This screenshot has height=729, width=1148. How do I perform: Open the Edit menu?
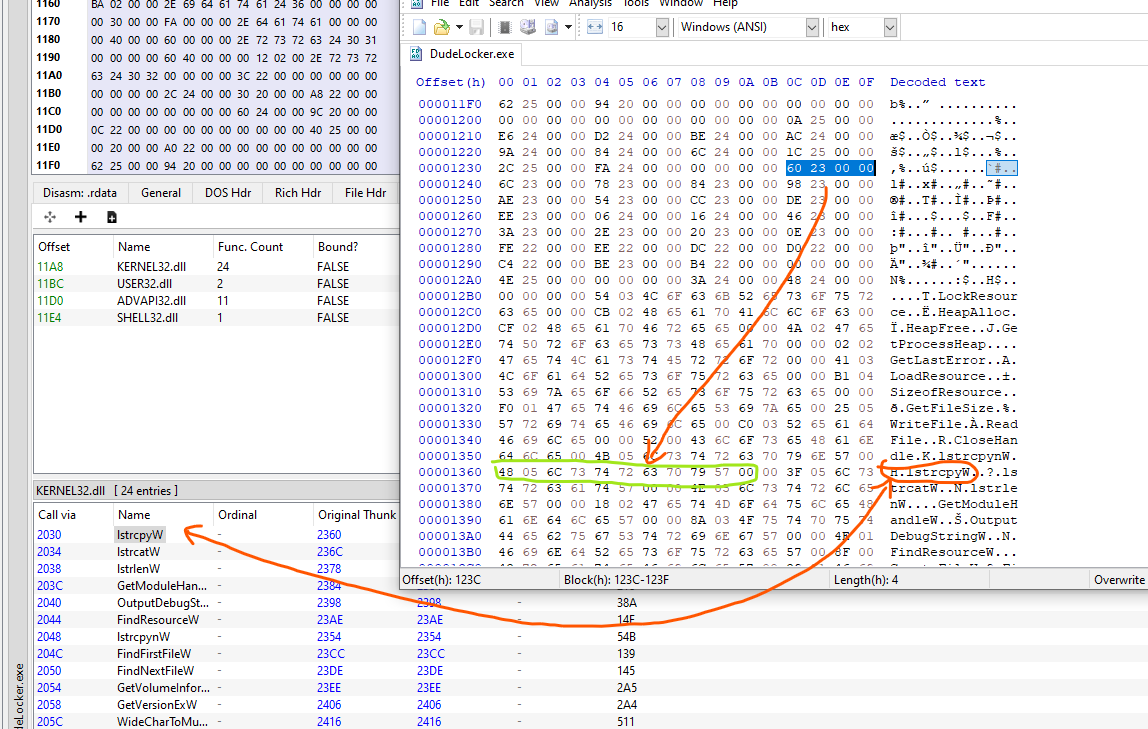(x=469, y=4)
